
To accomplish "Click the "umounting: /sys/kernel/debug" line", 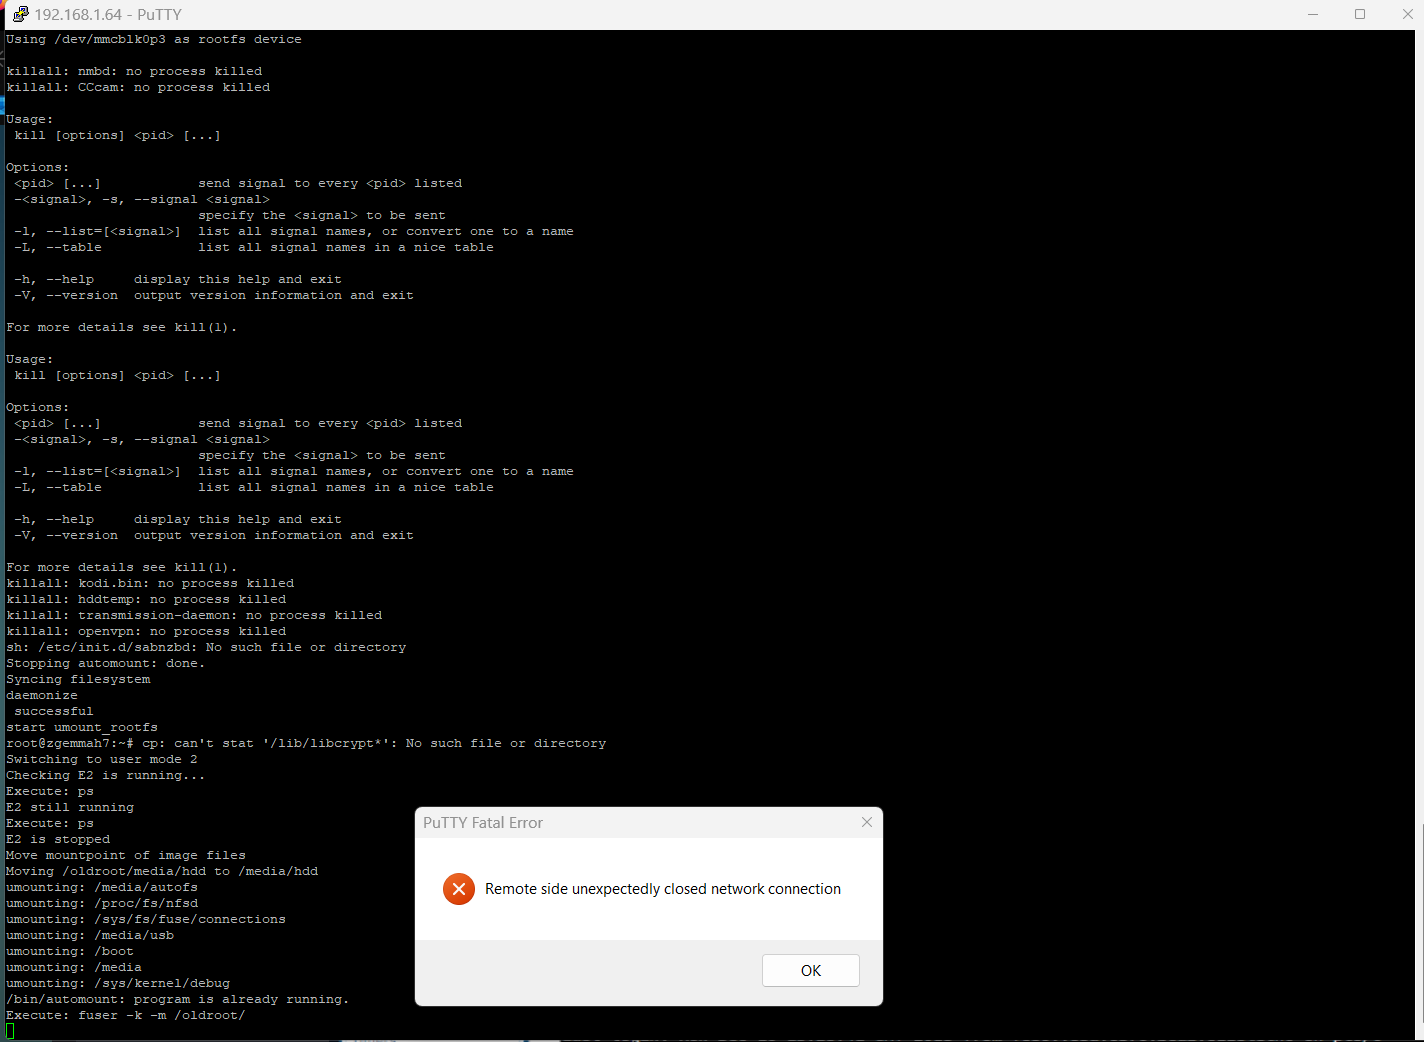I will pos(118,983).
